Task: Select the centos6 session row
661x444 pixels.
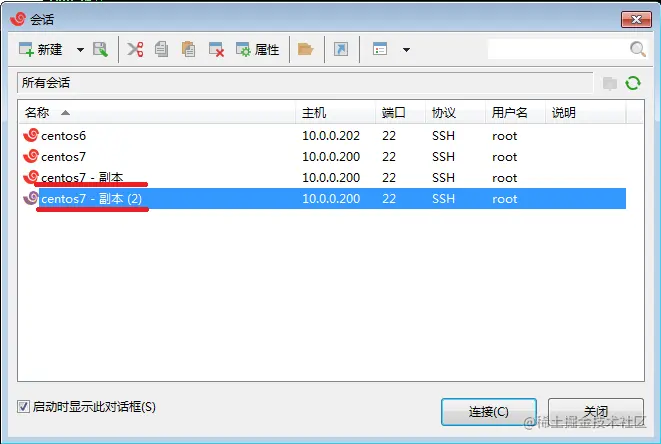Action: 322,136
